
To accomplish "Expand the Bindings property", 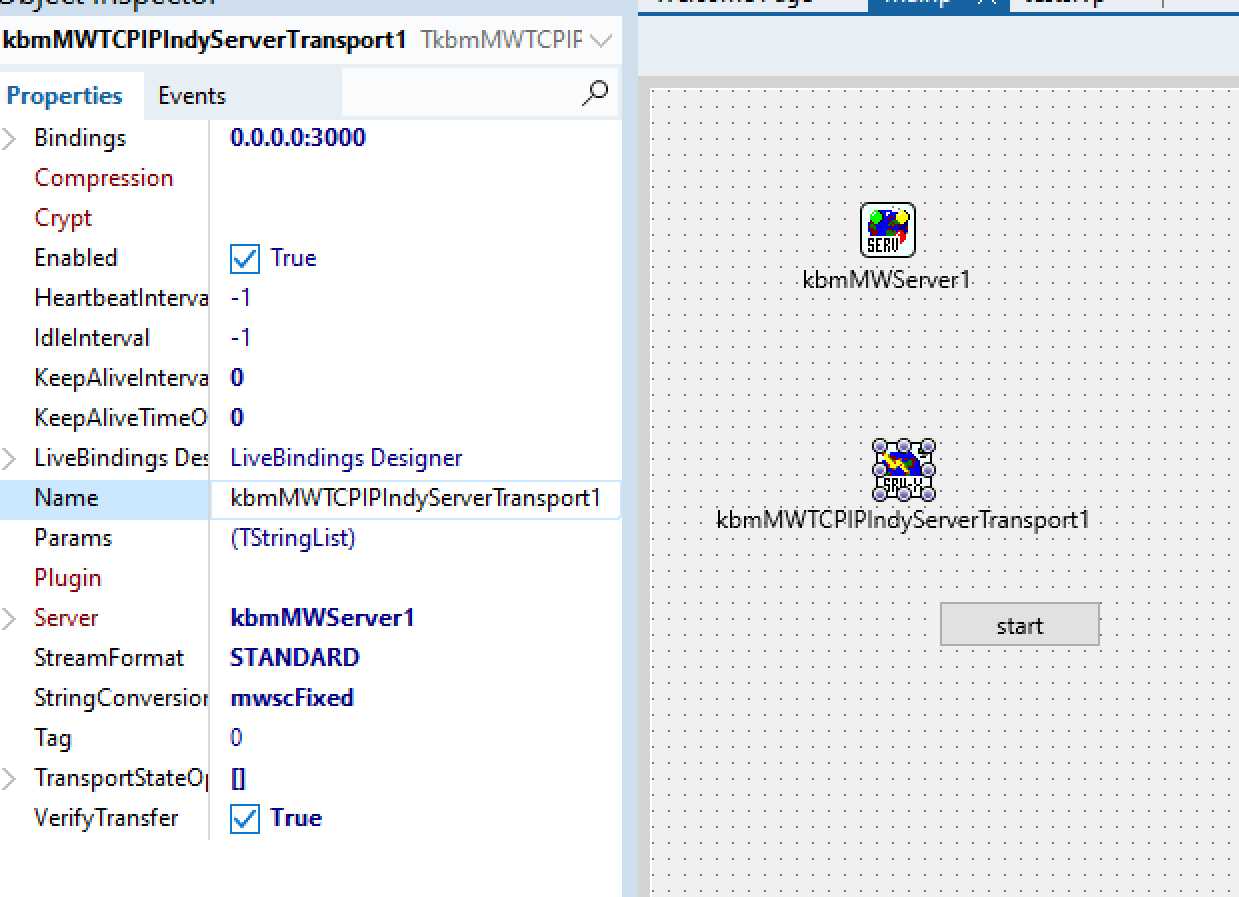I will 10,138.
